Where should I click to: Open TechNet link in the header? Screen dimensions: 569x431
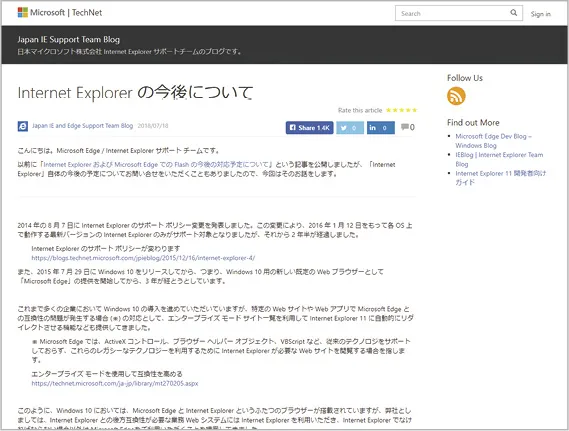pos(87,13)
